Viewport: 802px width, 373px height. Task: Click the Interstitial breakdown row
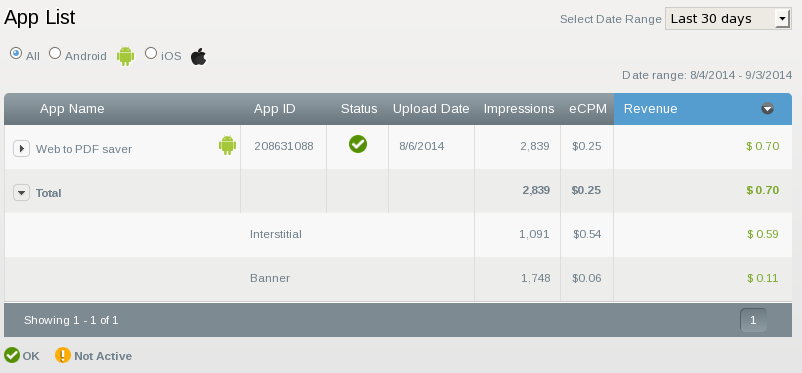click(x=398, y=234)
